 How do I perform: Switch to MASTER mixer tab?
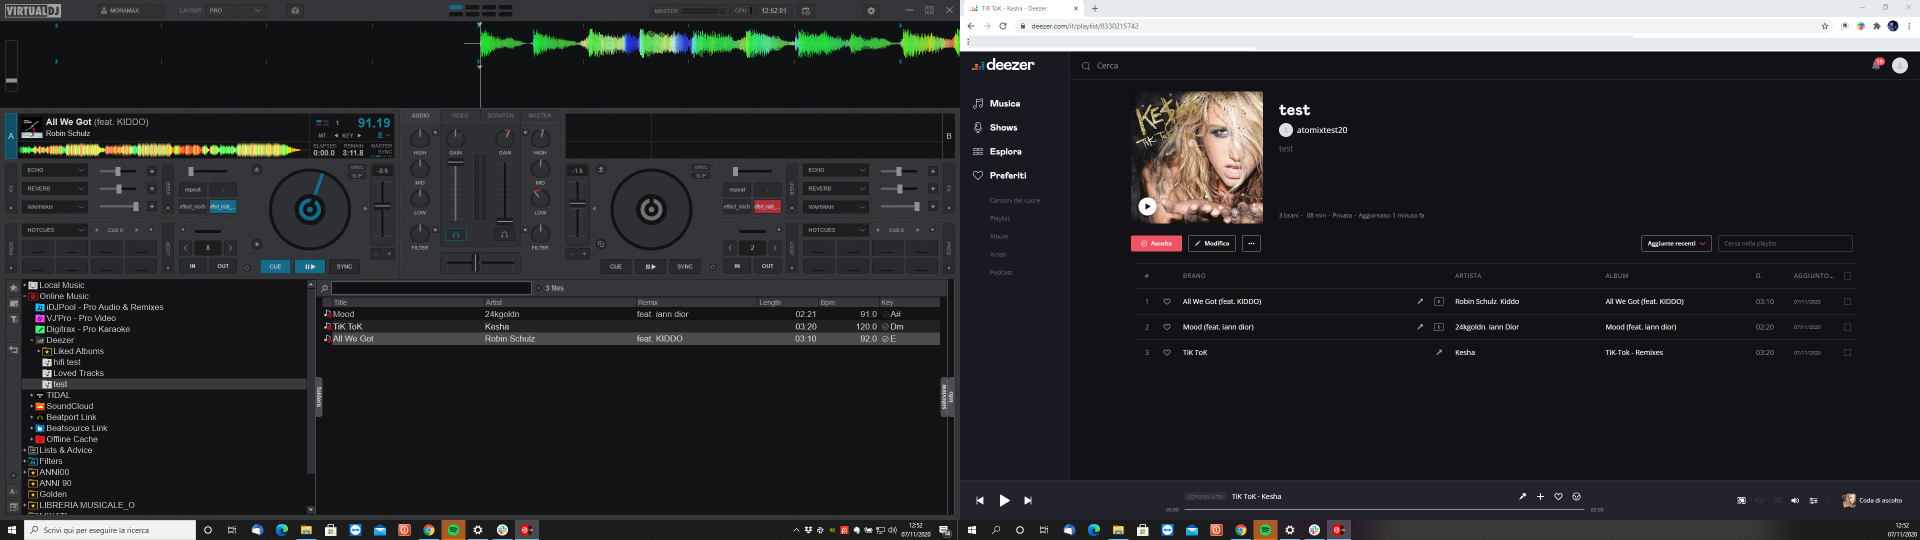click(x=540, y=116)
